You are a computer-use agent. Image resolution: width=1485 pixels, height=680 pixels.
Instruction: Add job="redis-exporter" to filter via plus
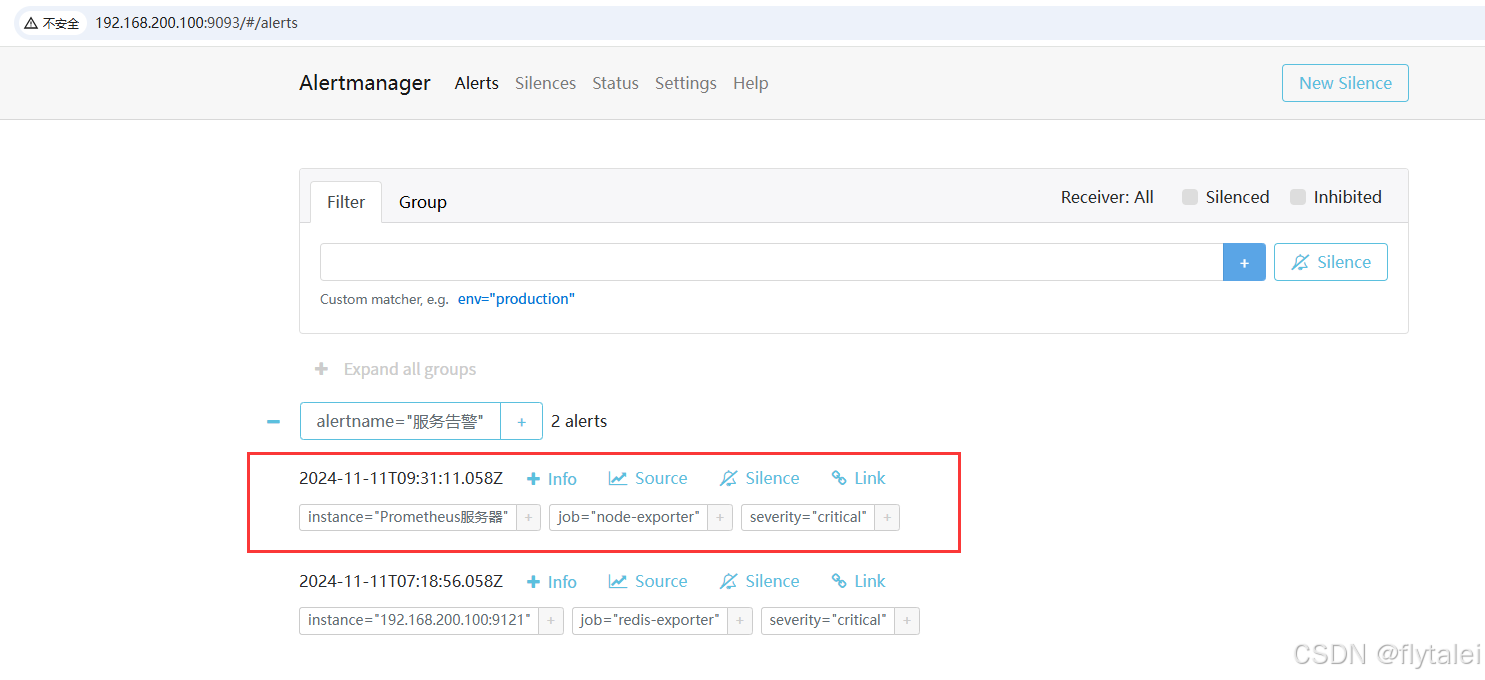click(x=740, y=620)
